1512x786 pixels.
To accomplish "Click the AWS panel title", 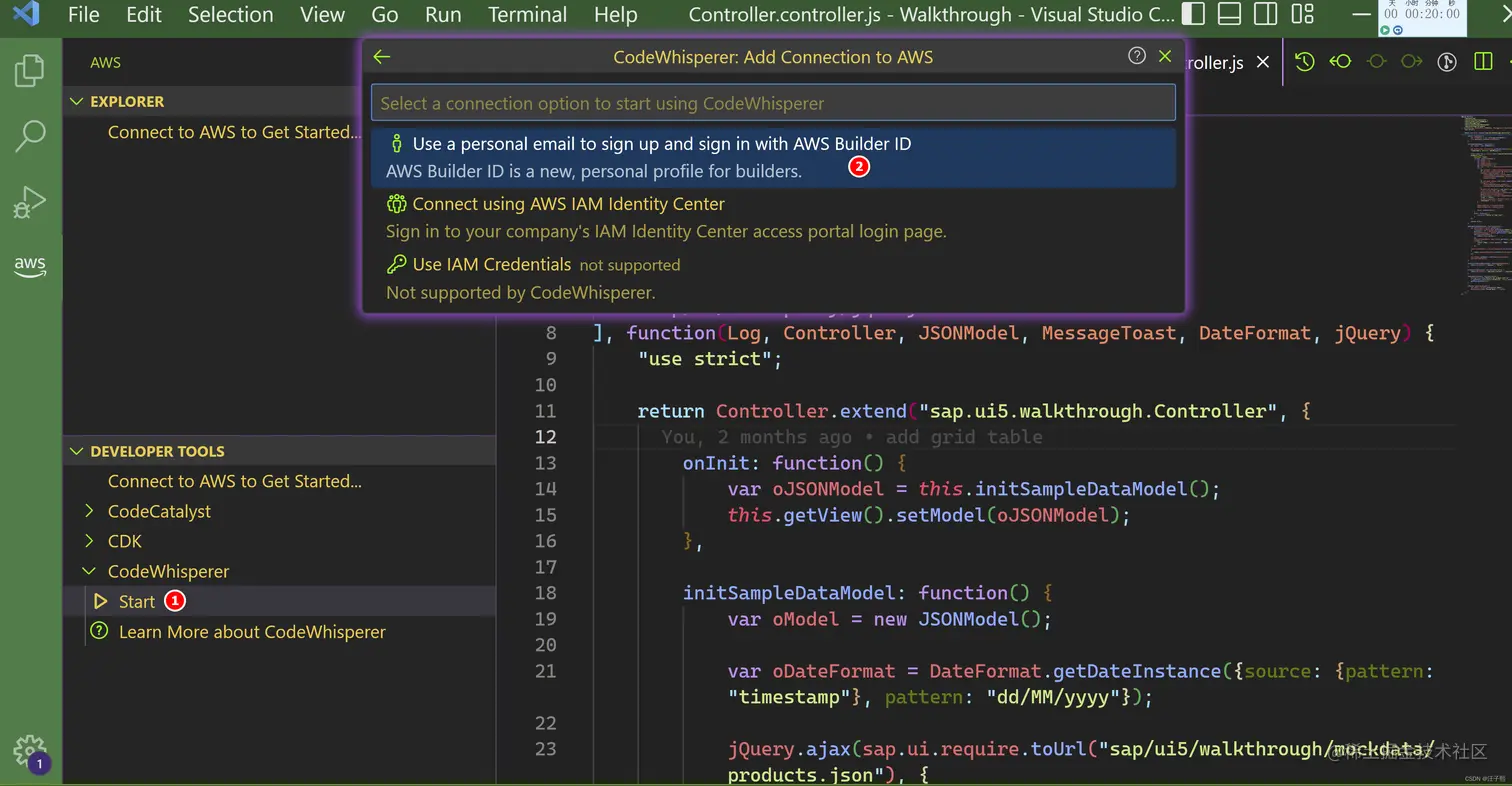I will coord(105,62).
